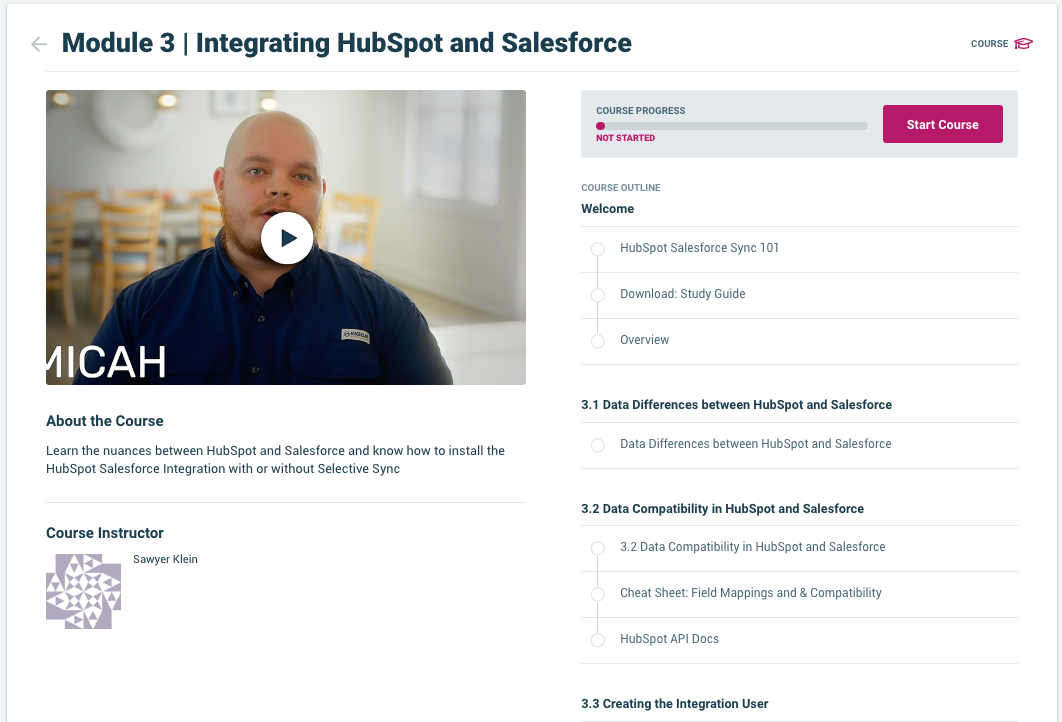
Task: Click the 3.2 Data Compatibility section heading
Action: click(x=722, y=509)
